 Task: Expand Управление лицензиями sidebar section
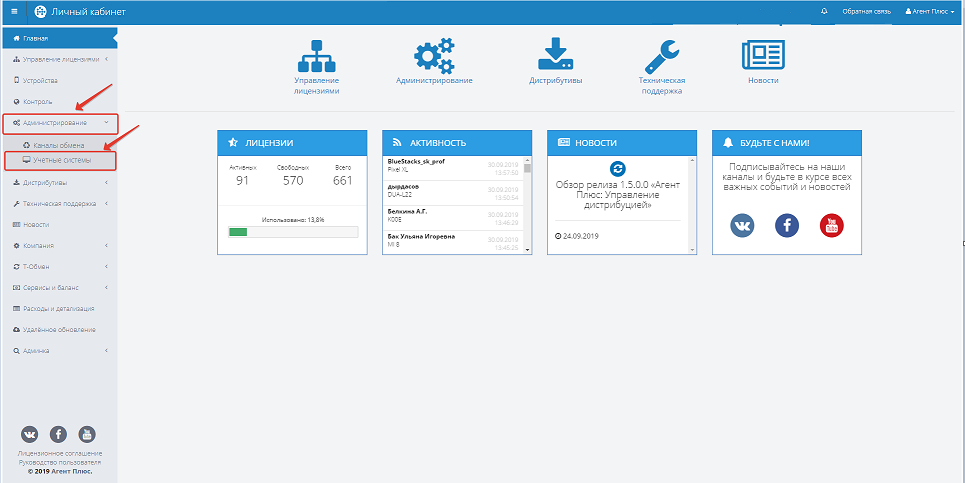[58, 59]
